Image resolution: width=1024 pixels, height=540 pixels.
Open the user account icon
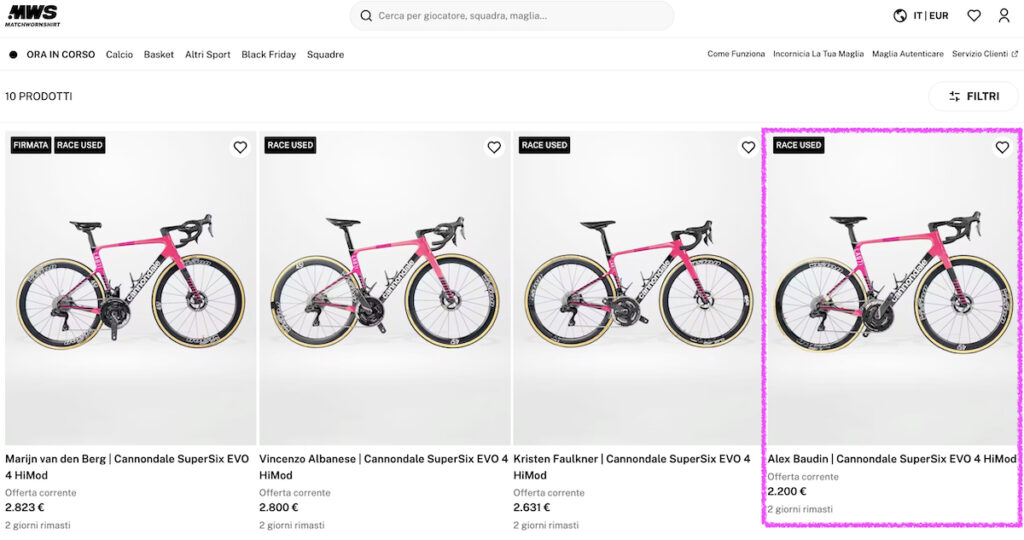[1004, 16]
